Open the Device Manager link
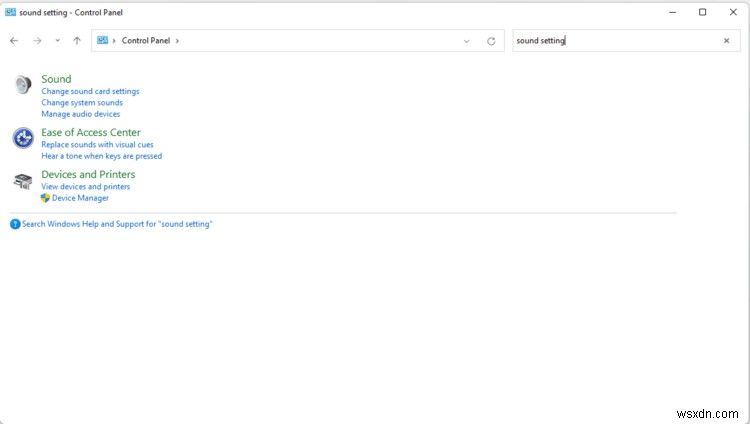The width and height of the screenshot is (750, 424). 80,198
